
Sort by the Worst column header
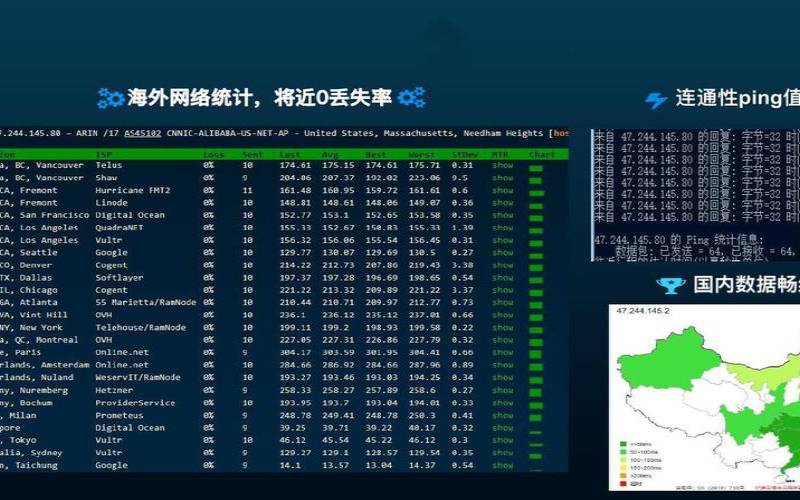(x=421, y=154)
